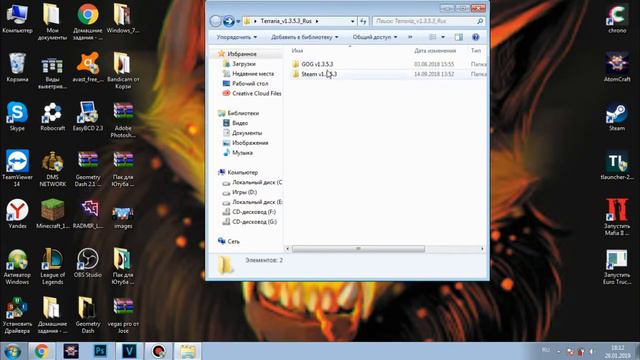Image resolution: width=640 pixels, height=360 pixels.
Task: Open the Музыка library
Action: coord(242,153)
